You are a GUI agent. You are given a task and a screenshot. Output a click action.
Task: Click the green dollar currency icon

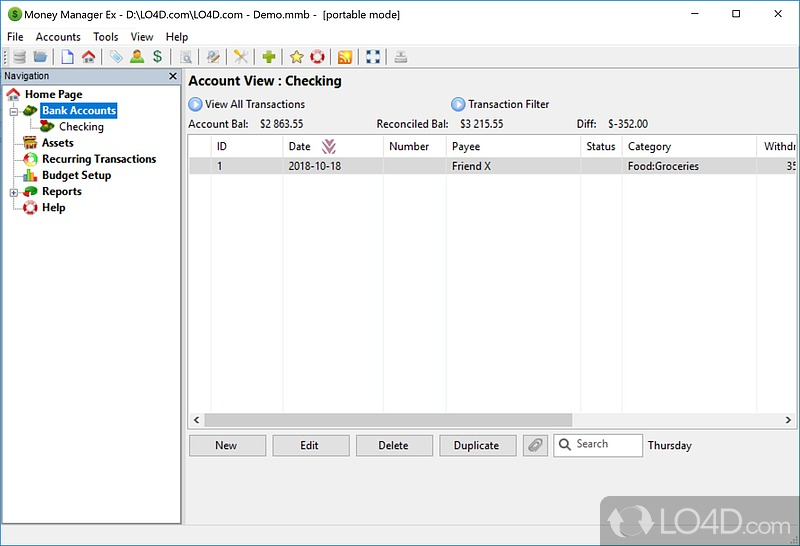click(x=157, y=57)
